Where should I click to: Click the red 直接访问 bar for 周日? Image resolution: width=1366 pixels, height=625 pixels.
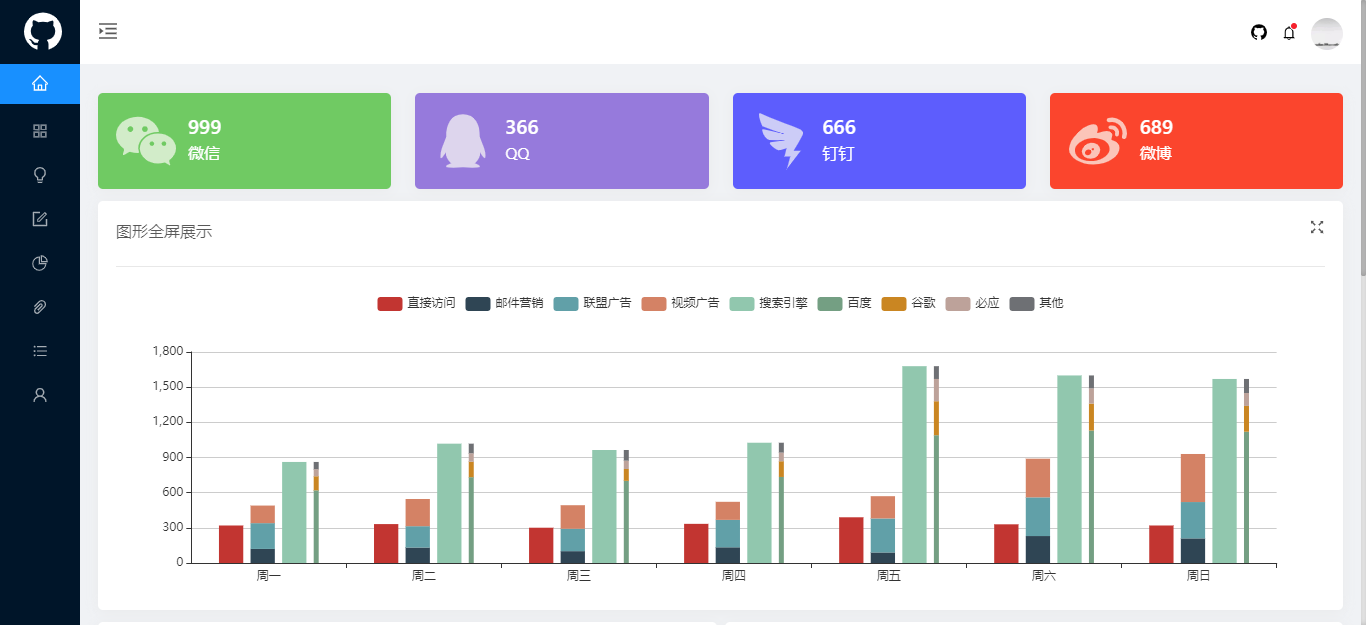(x=1161, y=544)
